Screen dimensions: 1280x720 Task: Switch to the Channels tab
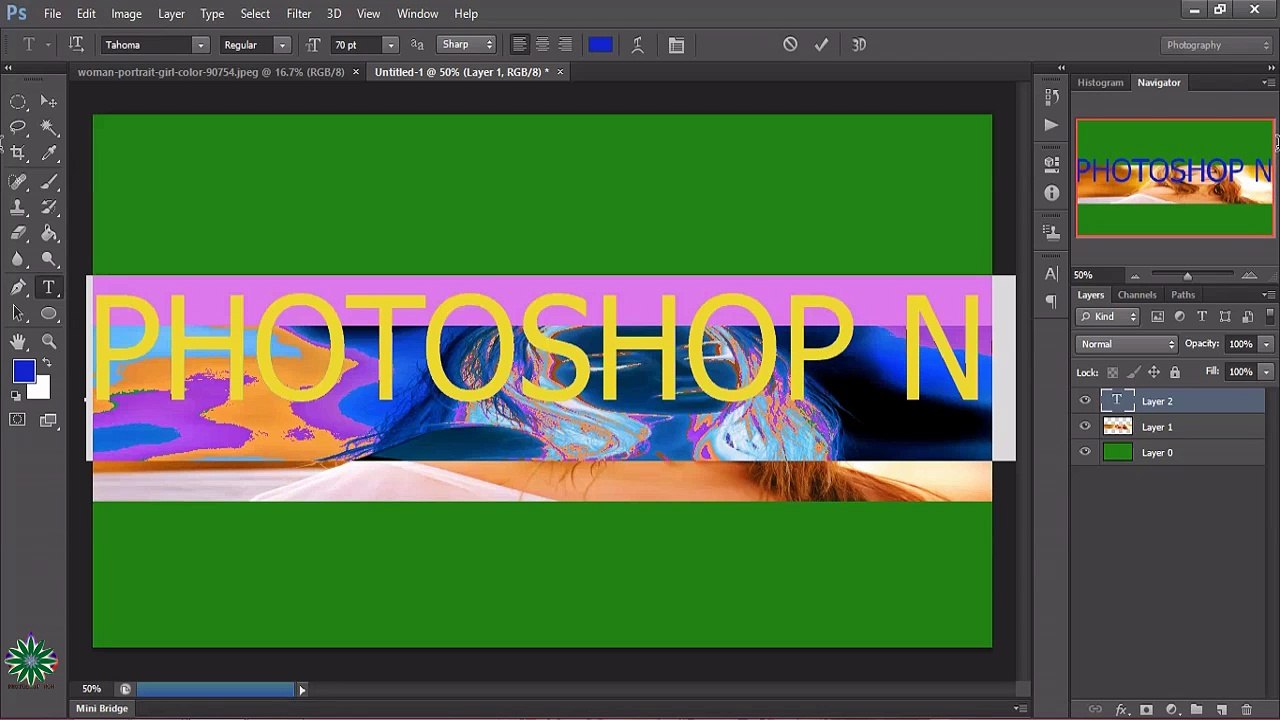coord(1137,295)
